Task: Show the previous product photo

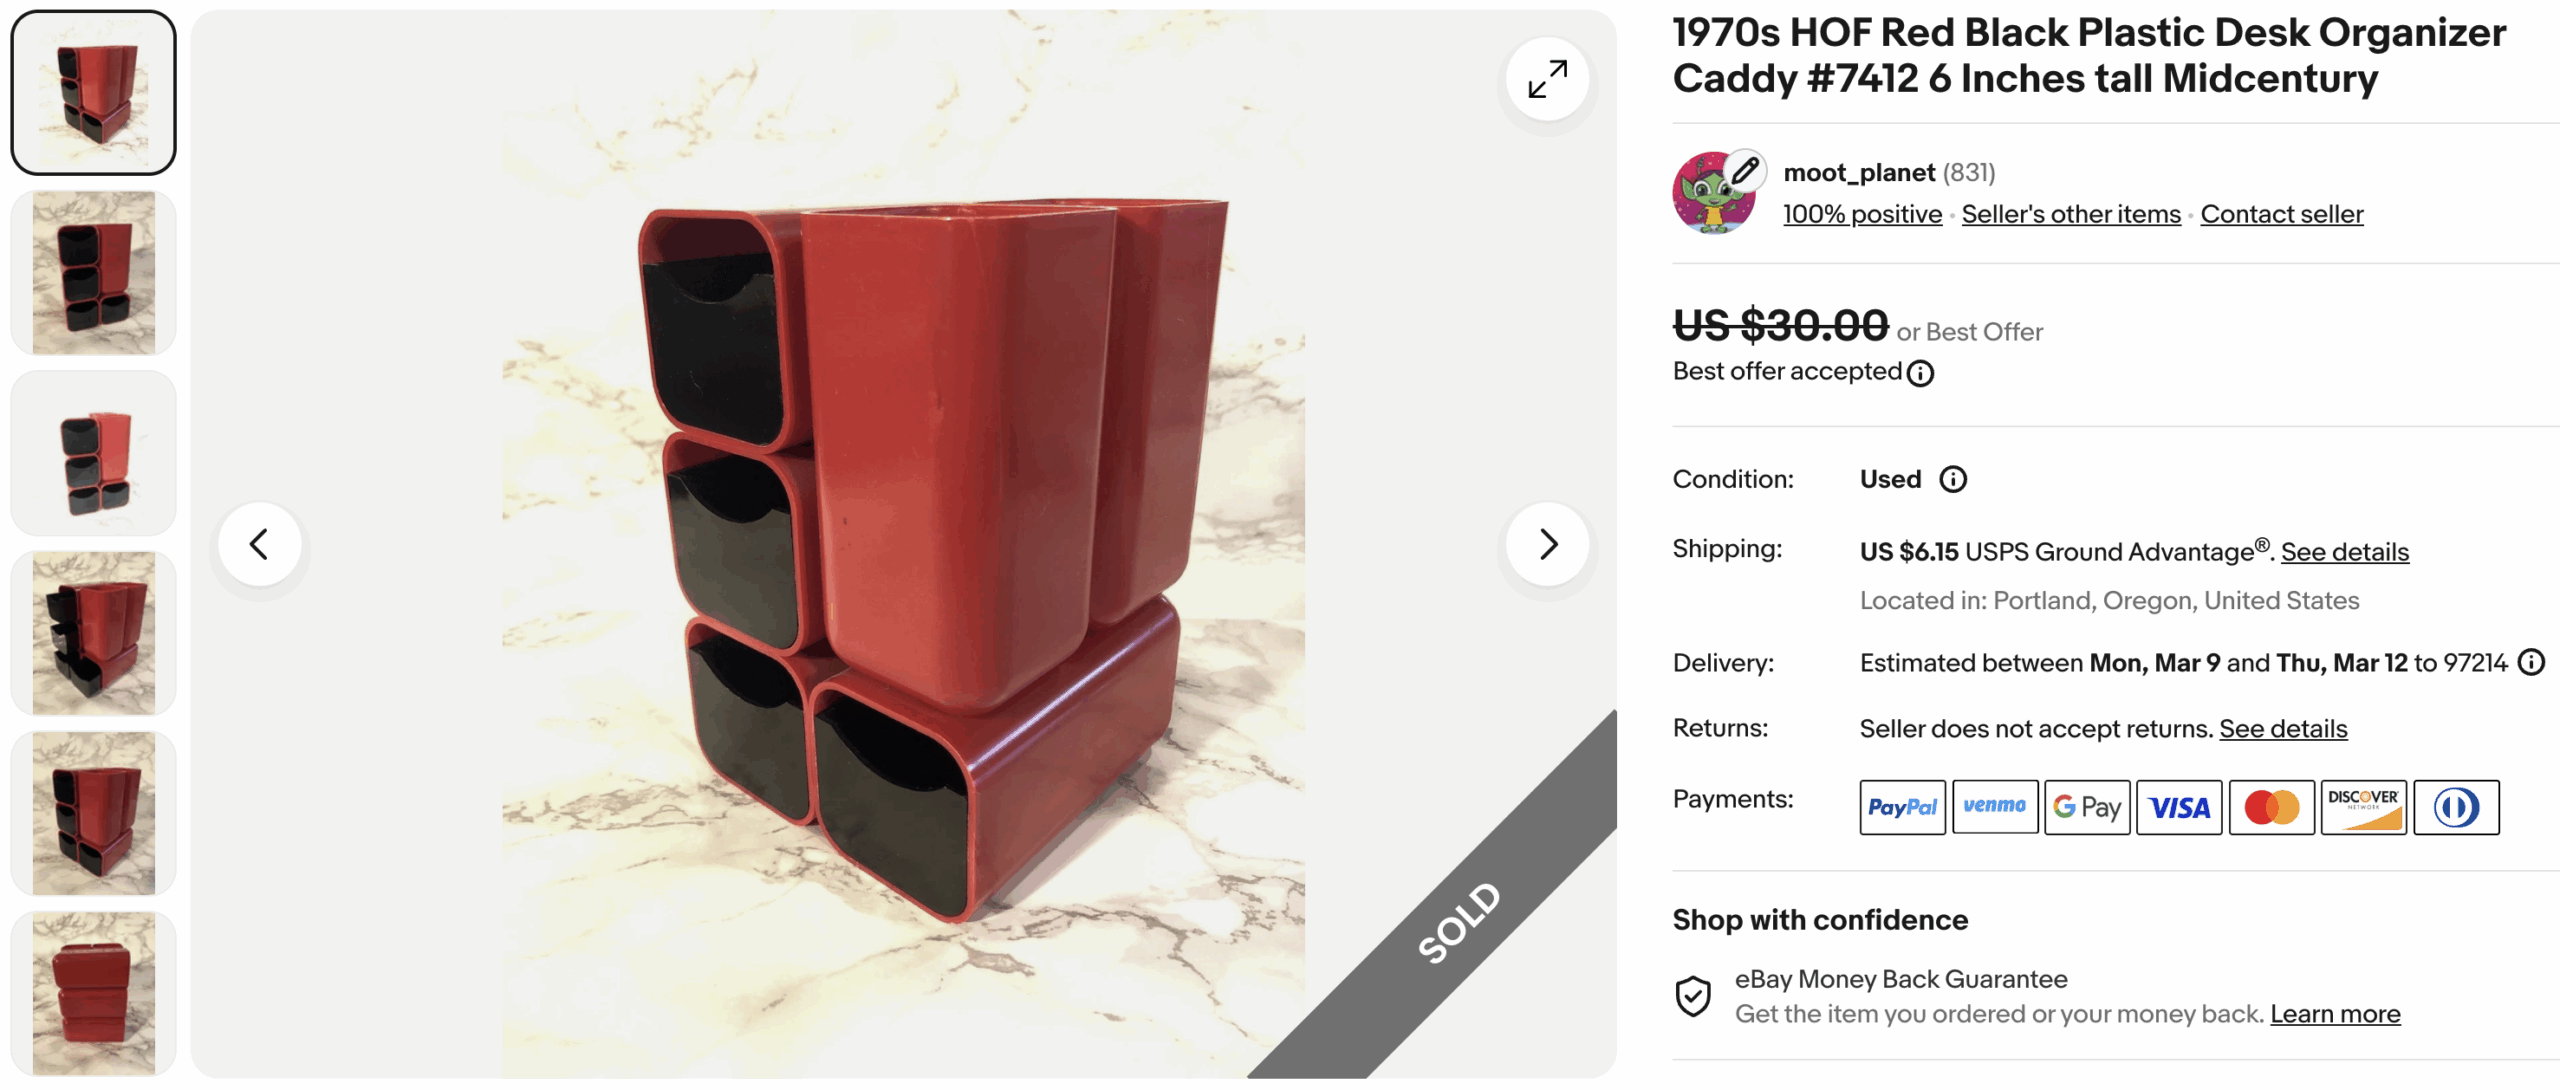Action: point(259,544)
